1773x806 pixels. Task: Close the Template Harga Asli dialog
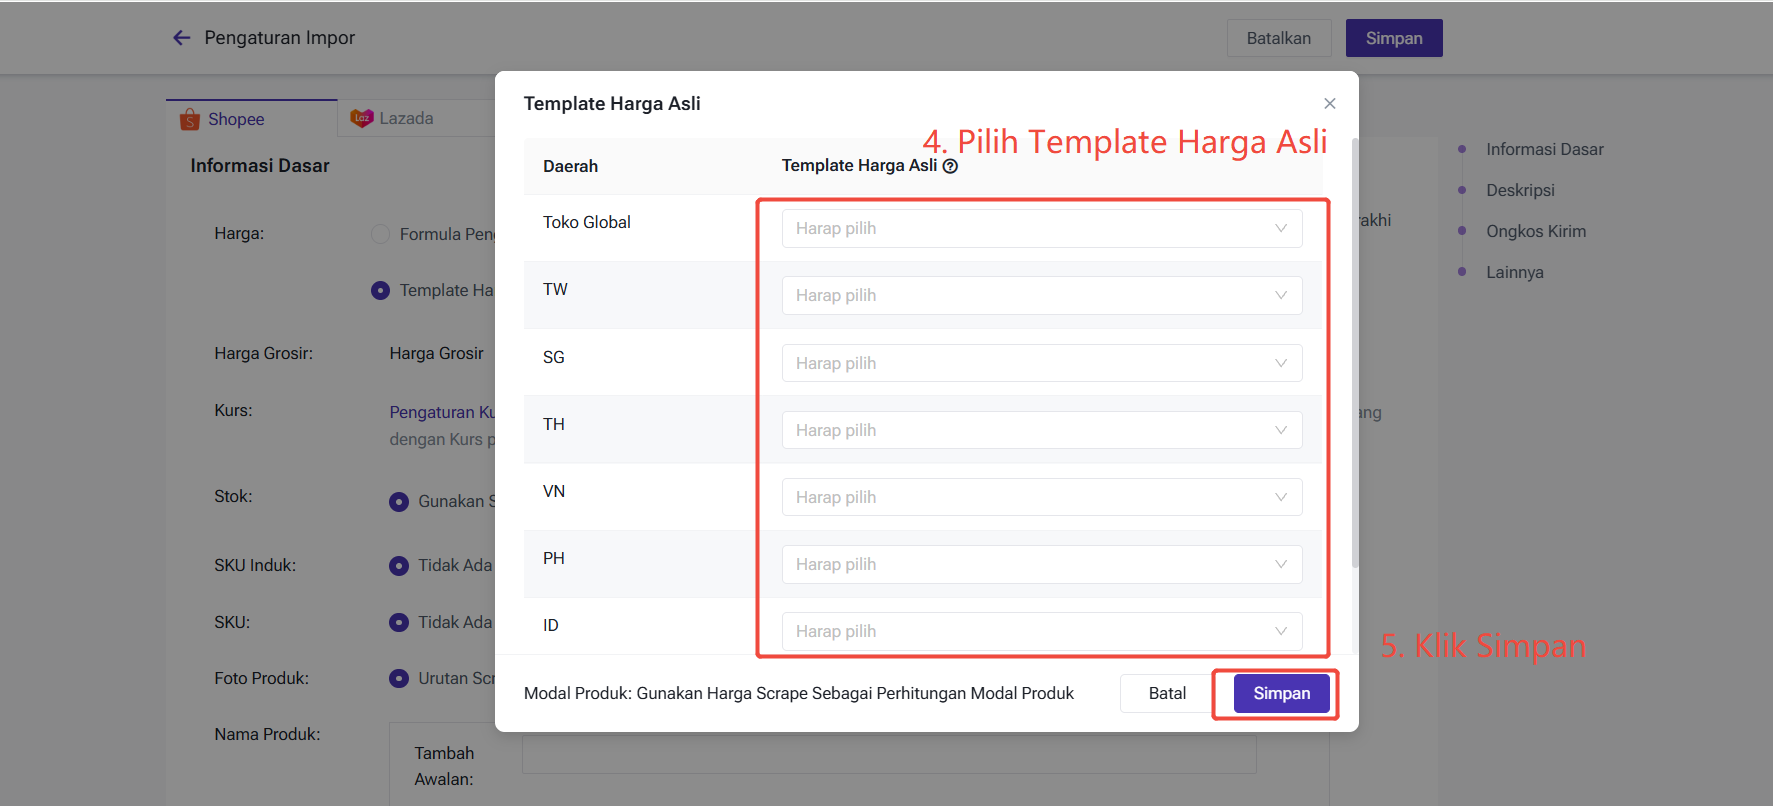click(x=1329, y=103)
